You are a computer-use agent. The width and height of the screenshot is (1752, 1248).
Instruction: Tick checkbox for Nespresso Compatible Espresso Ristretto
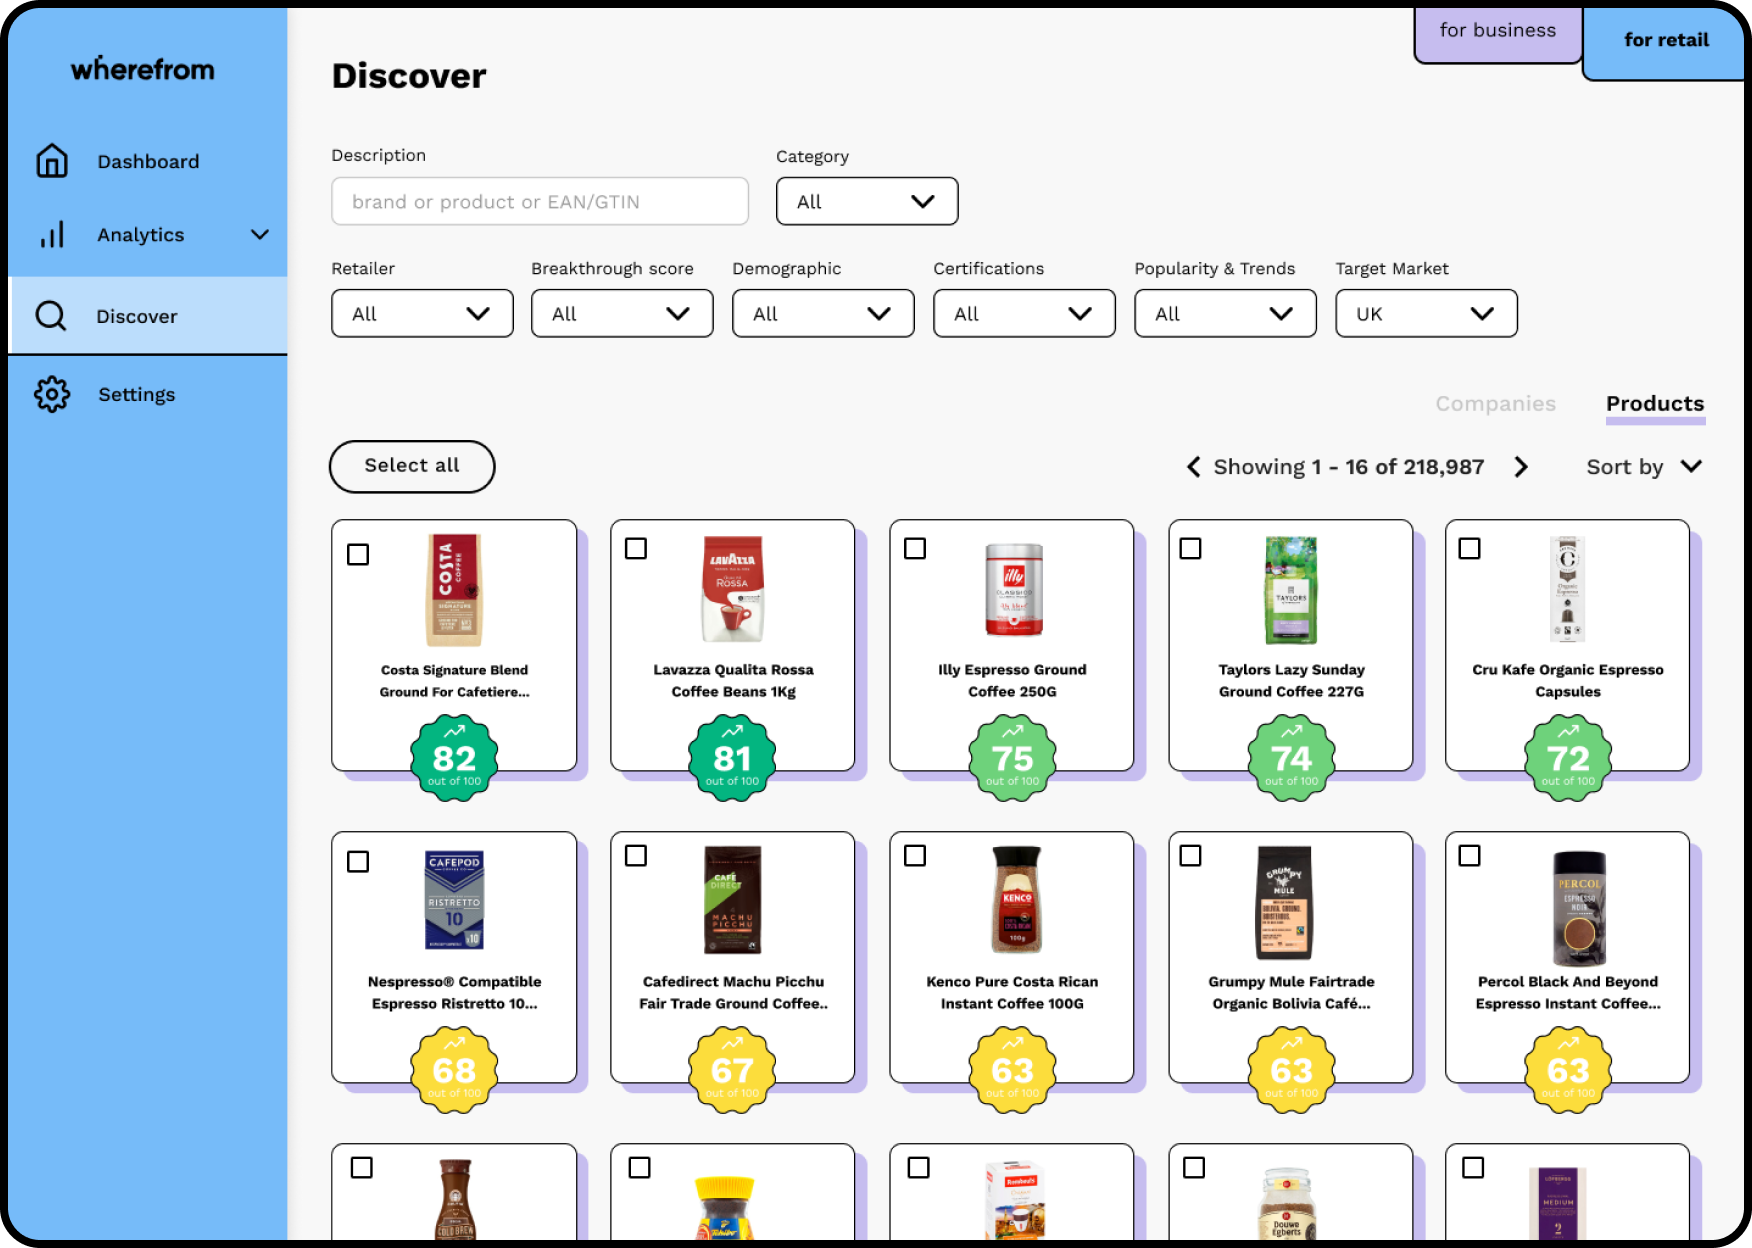tap(358, 861)
